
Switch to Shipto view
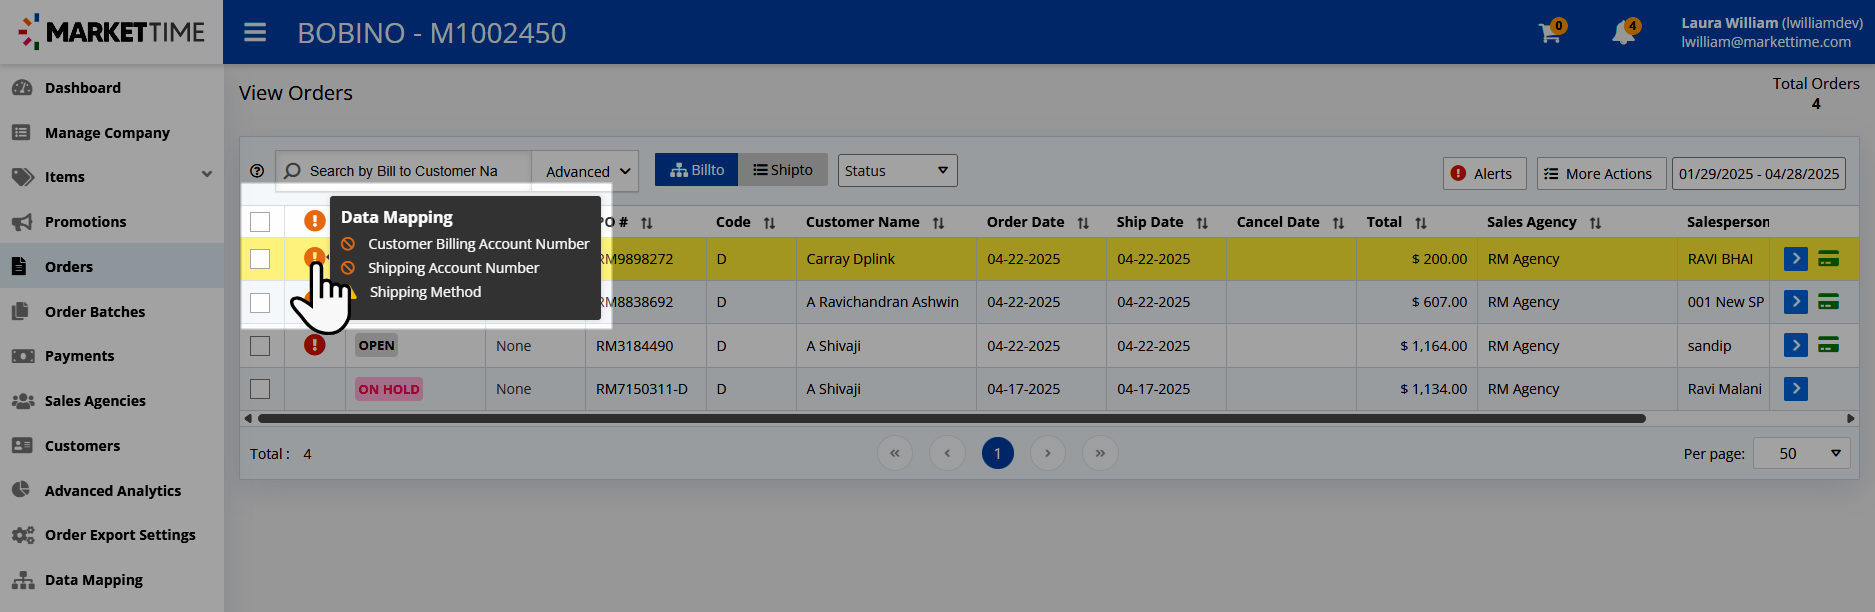coord(783,170)
